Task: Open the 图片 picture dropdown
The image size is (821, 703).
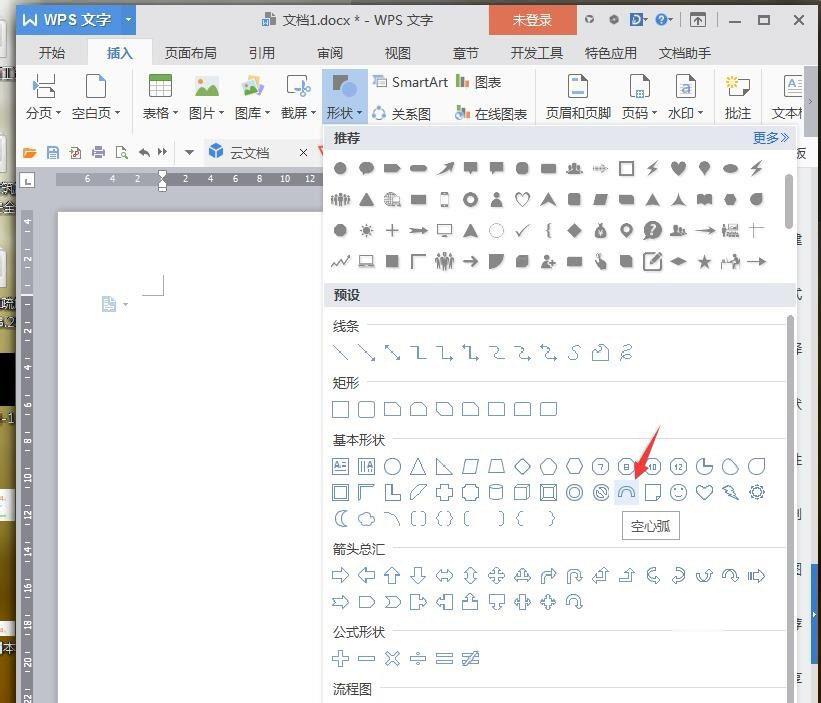Action: click(206, 95)
